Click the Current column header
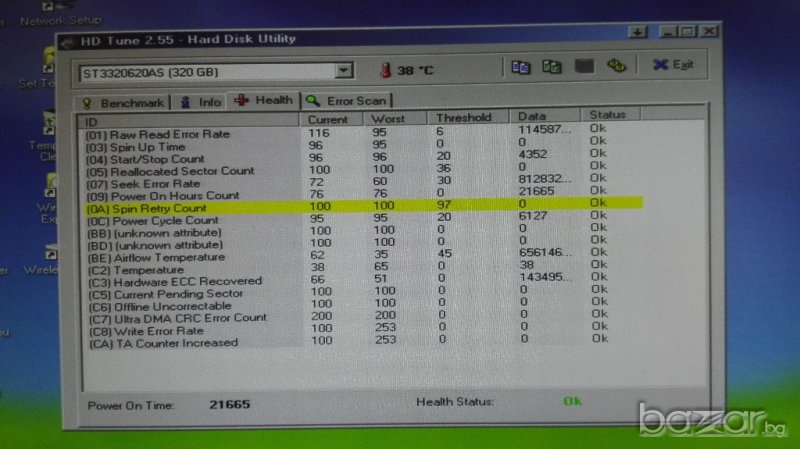The height and width of the screenshot is (449, 800). 328,119
